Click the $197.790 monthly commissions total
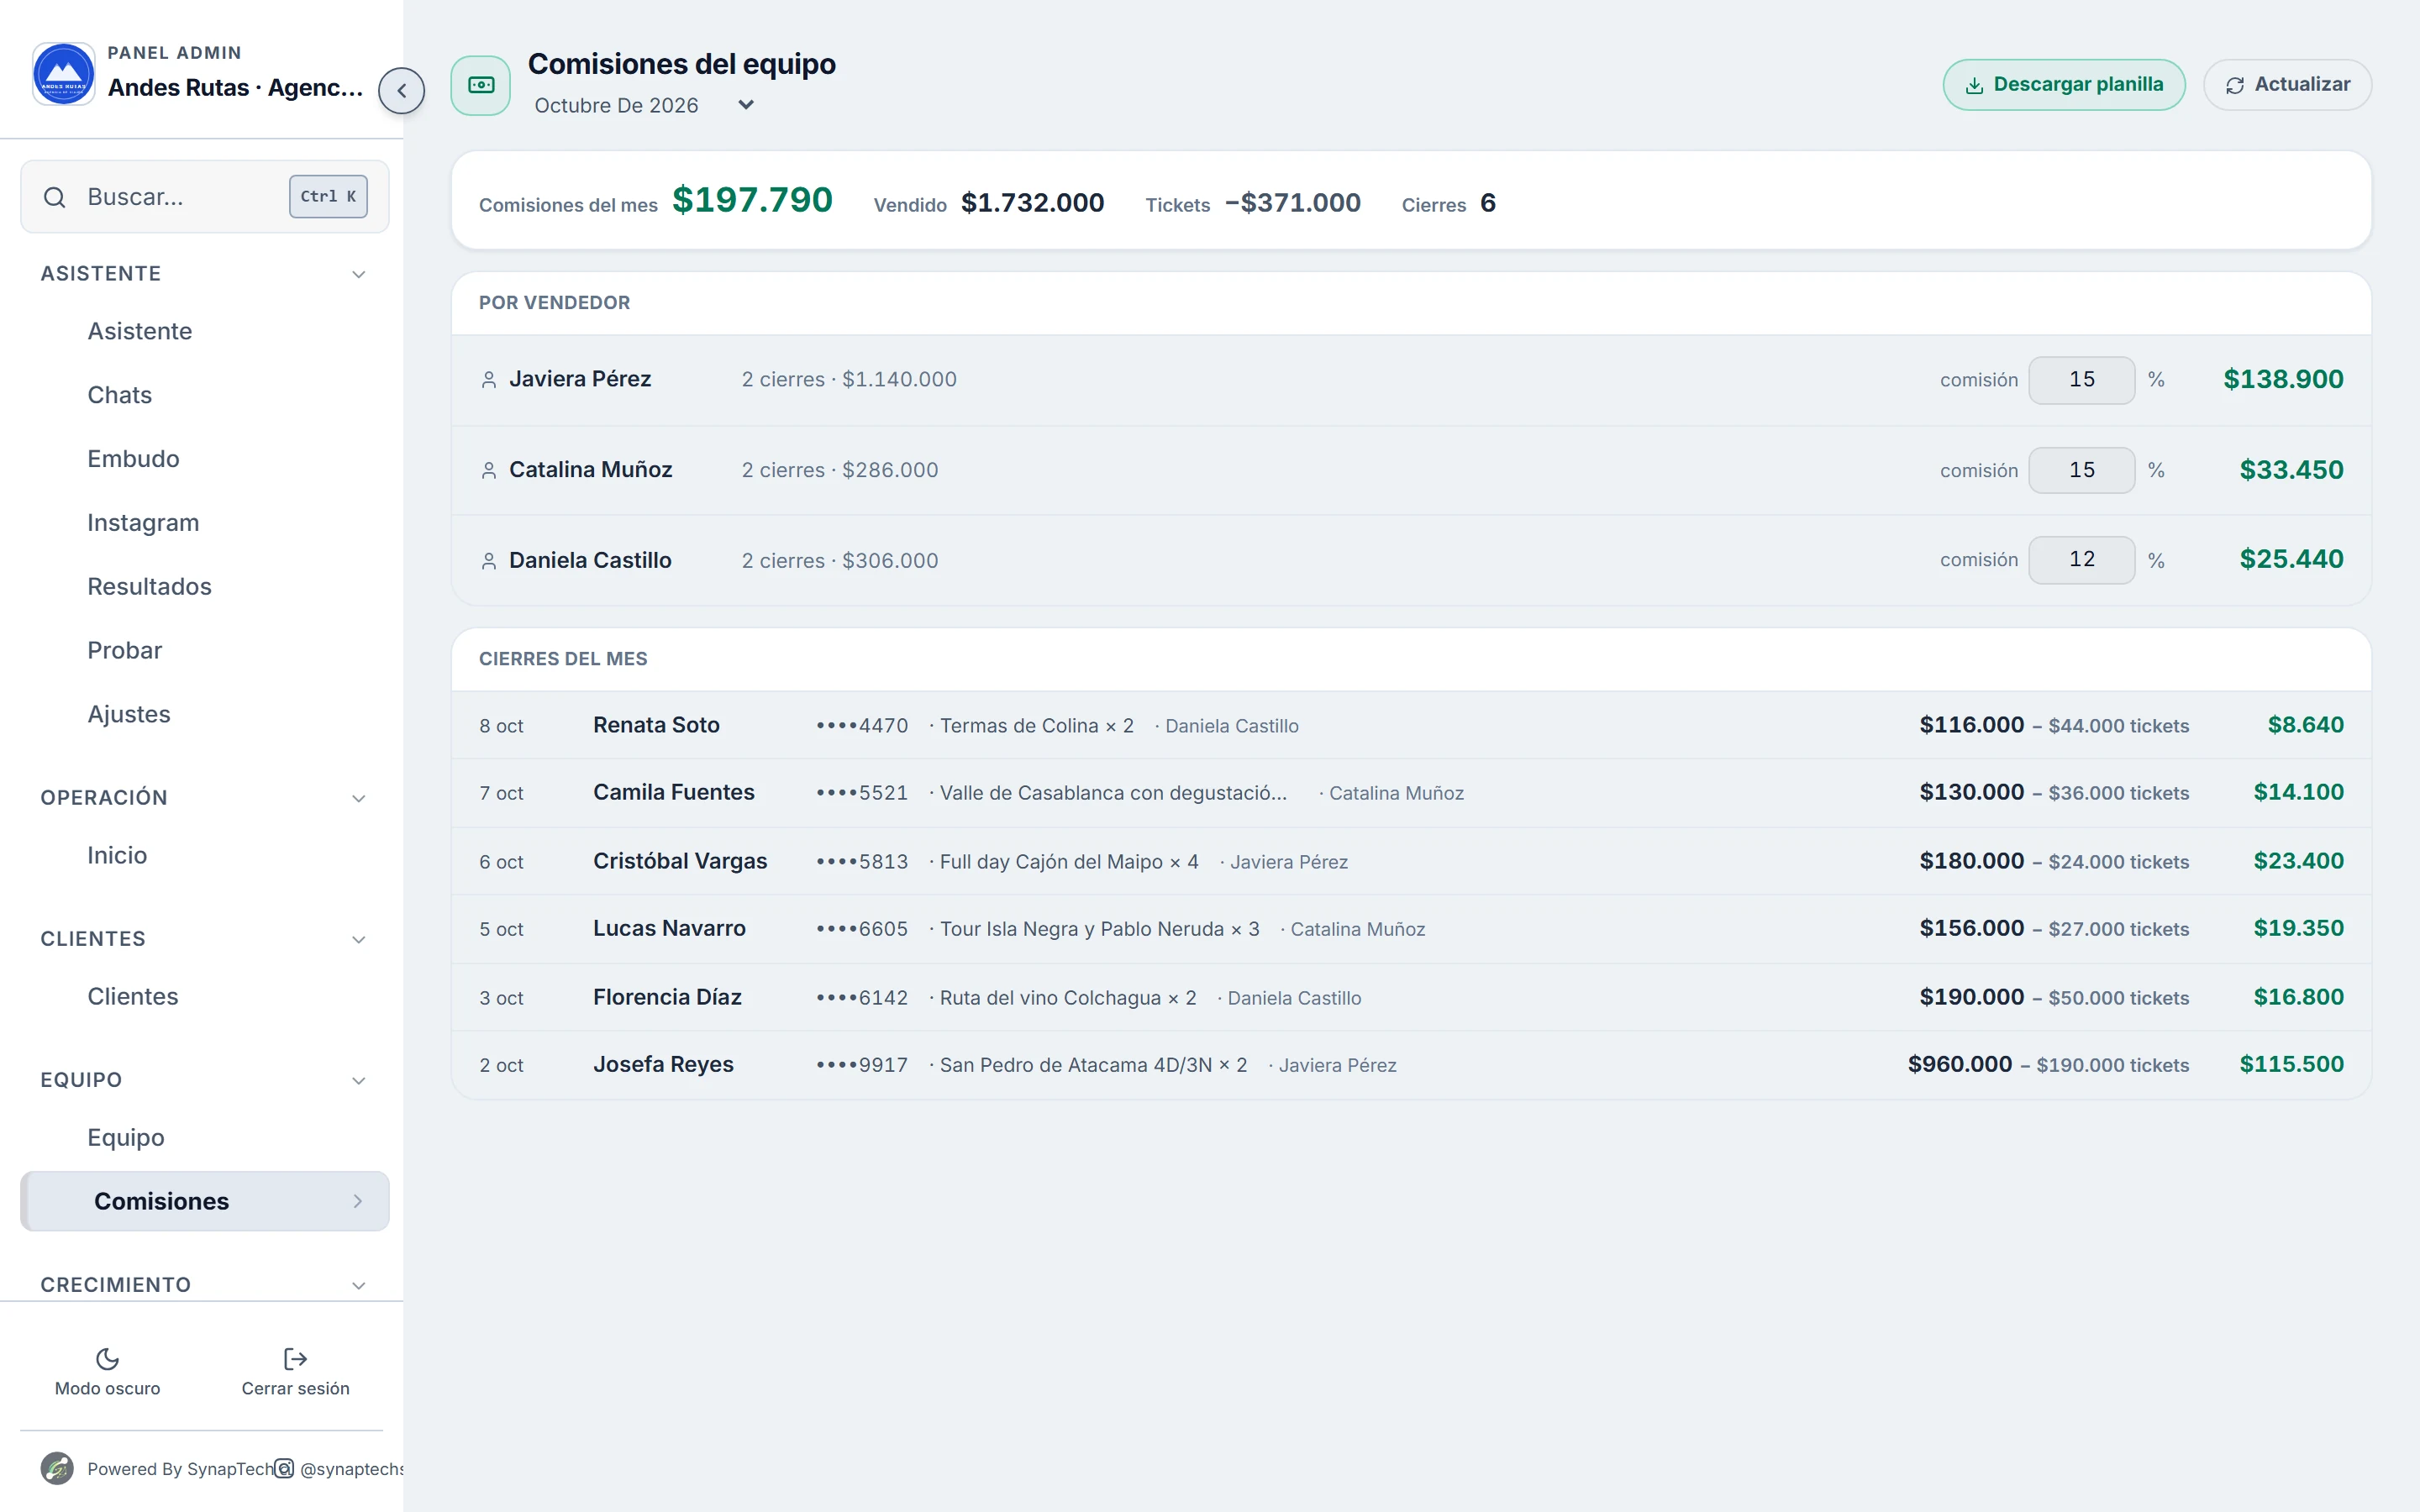Viewport: 2420px width, 1512px height. click(752, 200)
